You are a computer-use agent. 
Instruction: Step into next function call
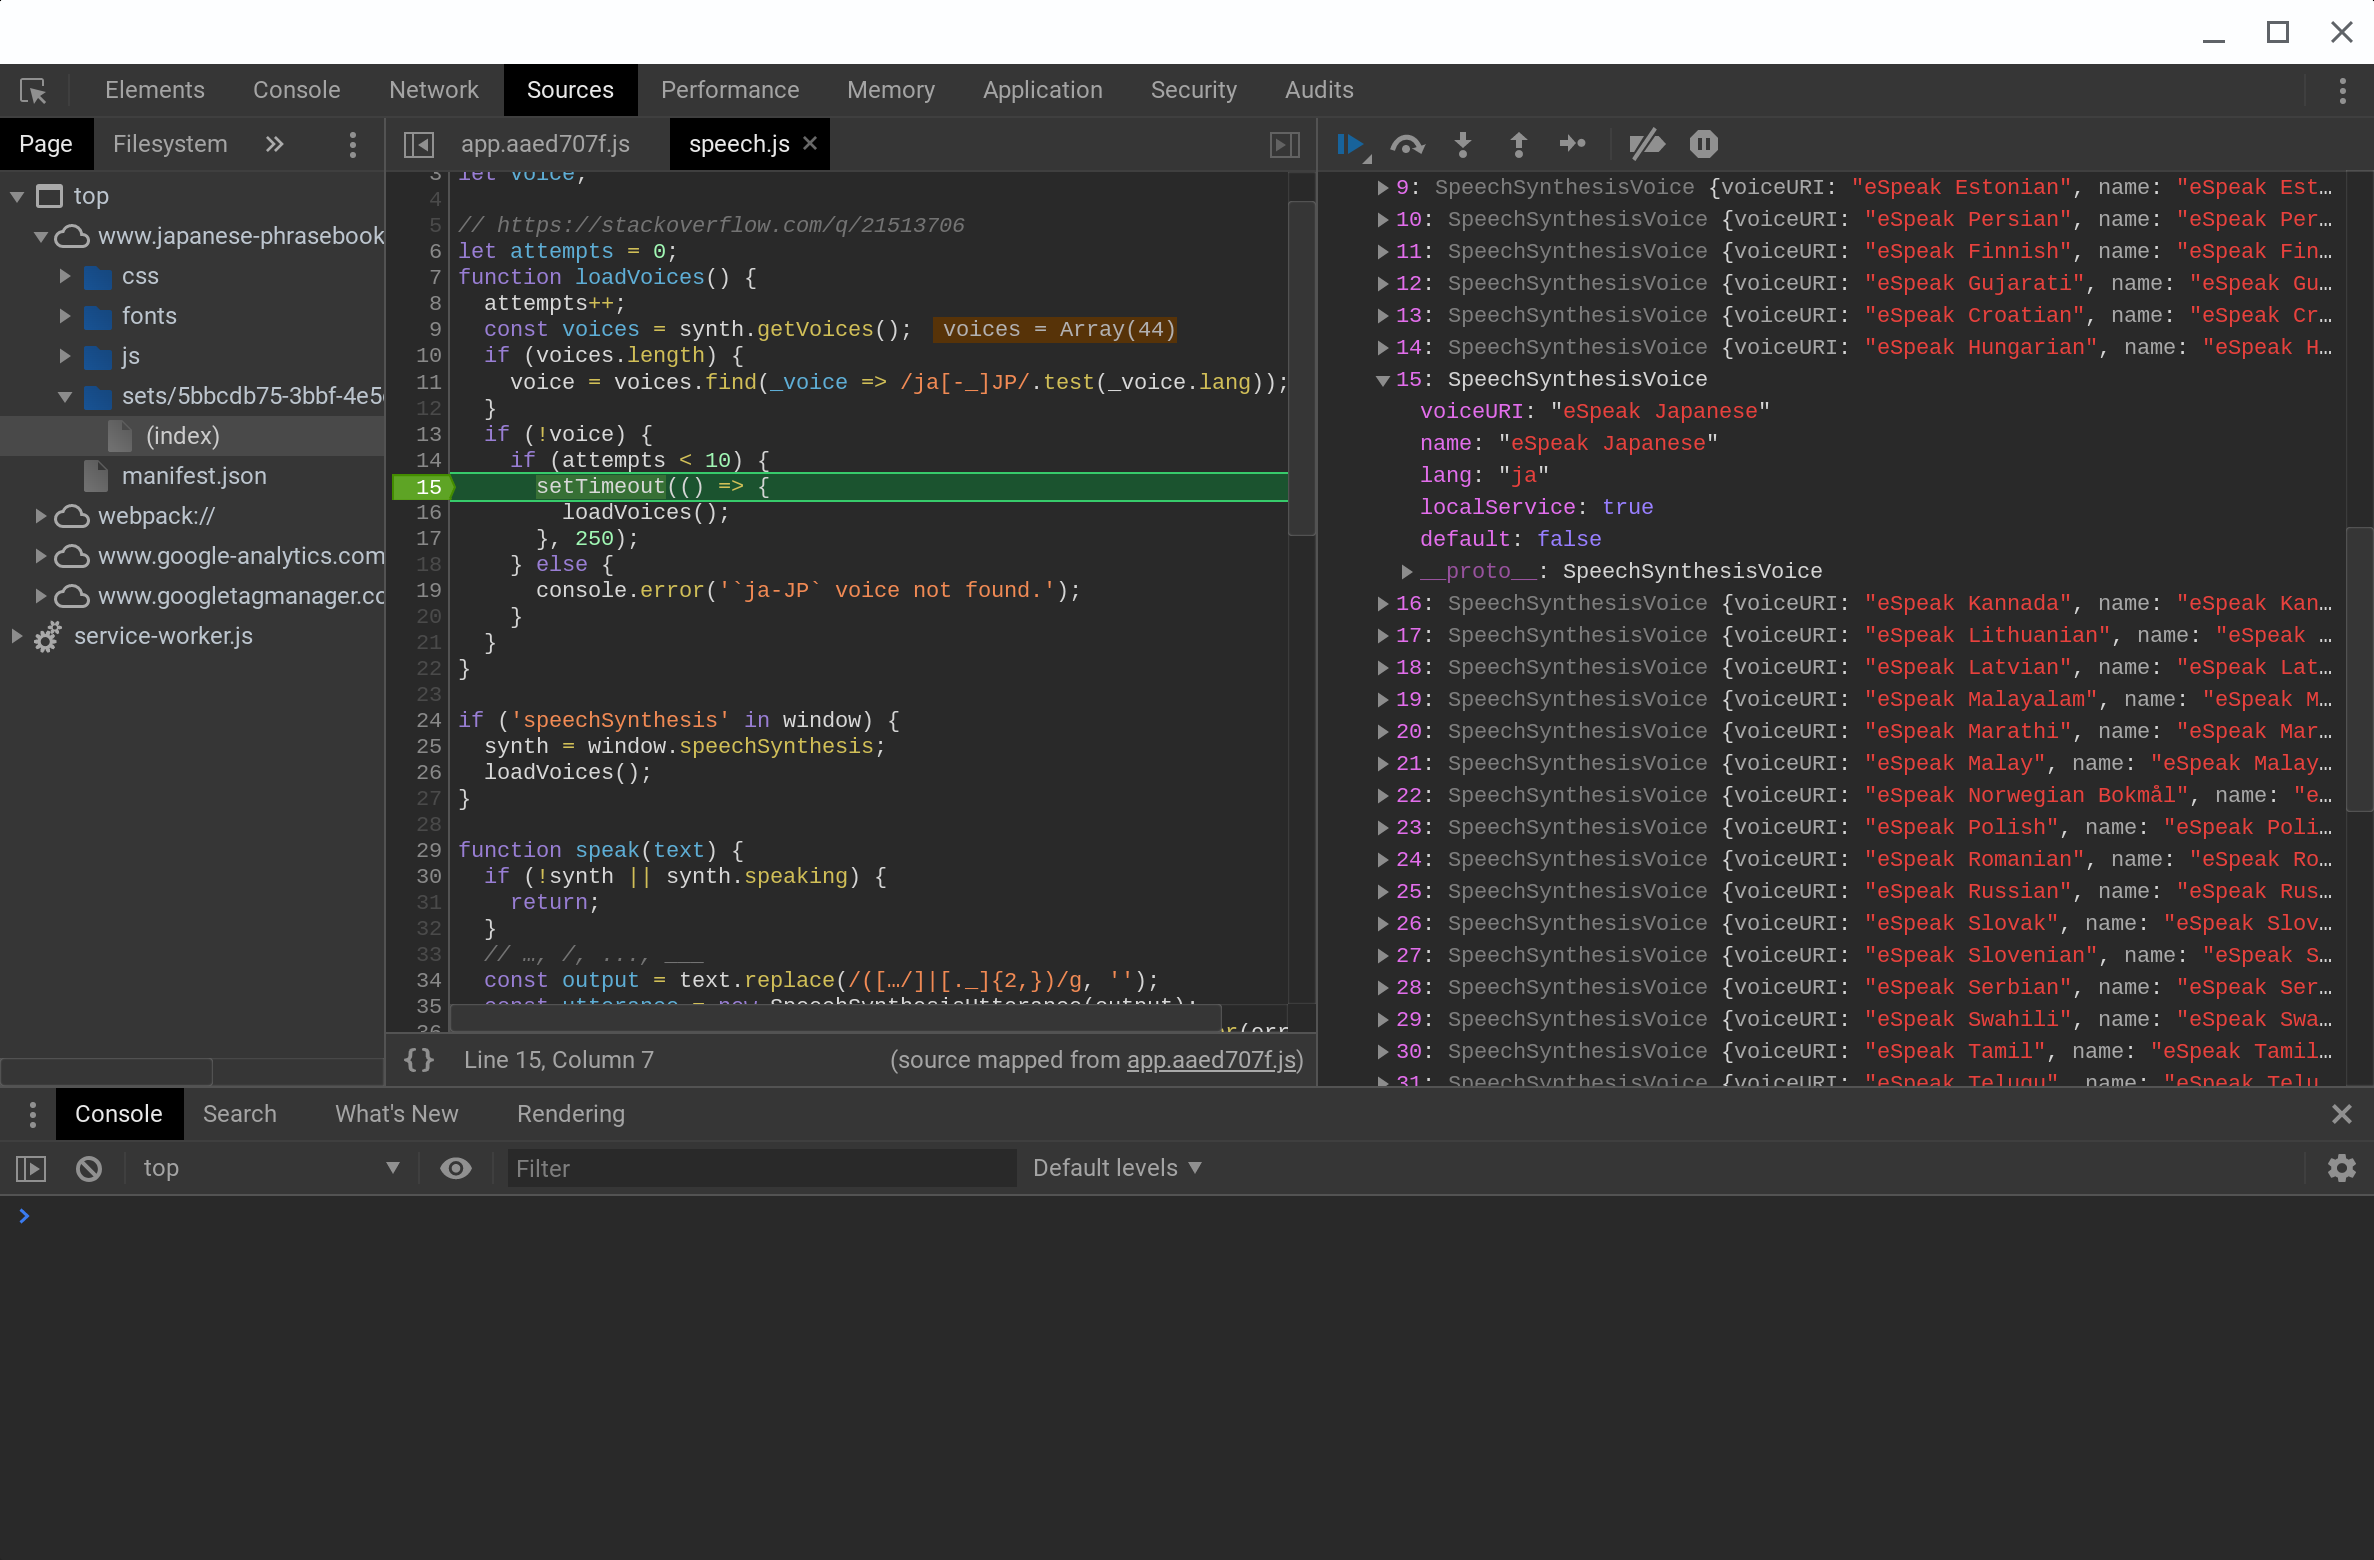(x=1462, y=145)
